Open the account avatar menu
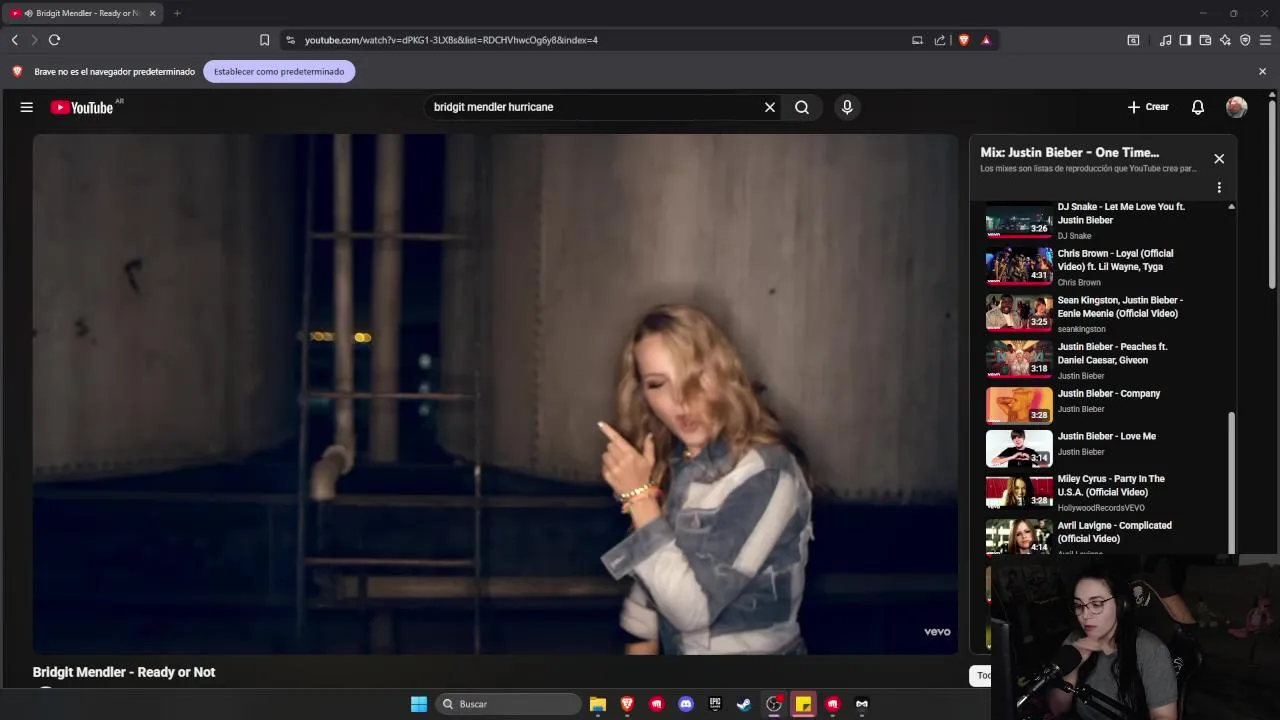This screenshot has height=720, width=1280. 1237,107
